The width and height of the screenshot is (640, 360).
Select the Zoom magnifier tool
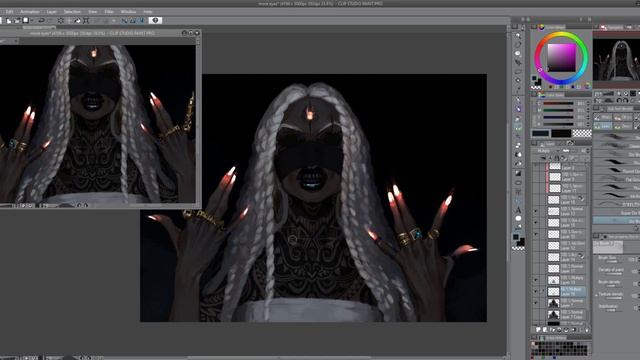pos(518,36)
